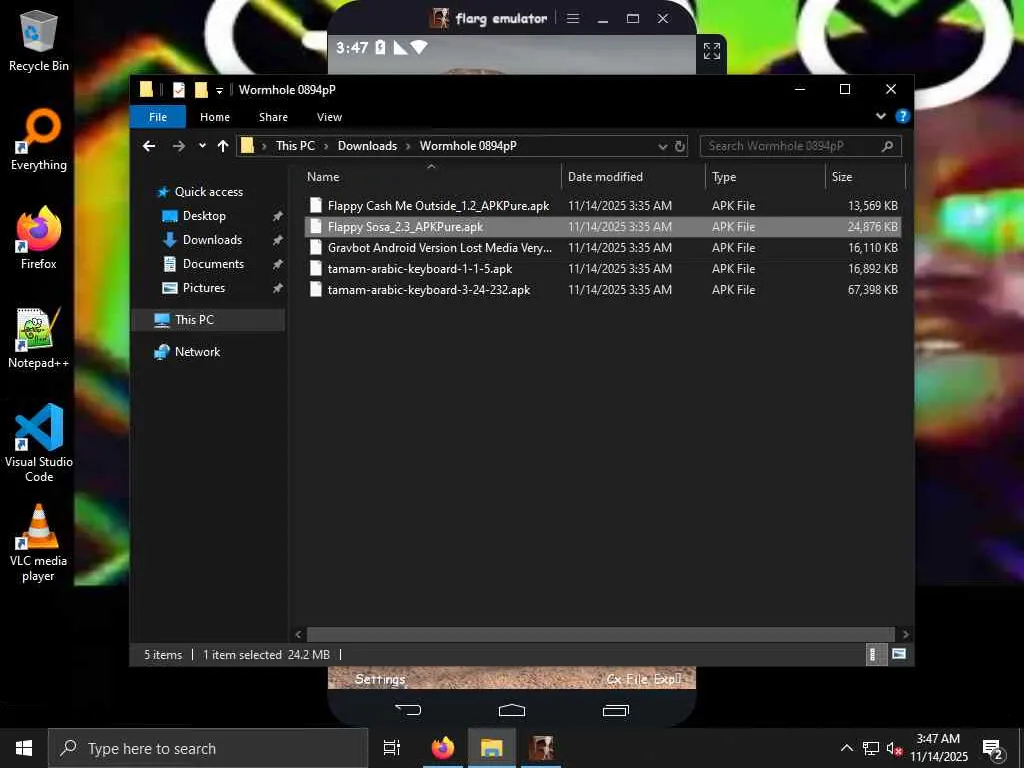The width and height of the screenshot is (1024, 768).
Task: Select Desktop in the navigation pane
Action: click(x=204, y=216)
